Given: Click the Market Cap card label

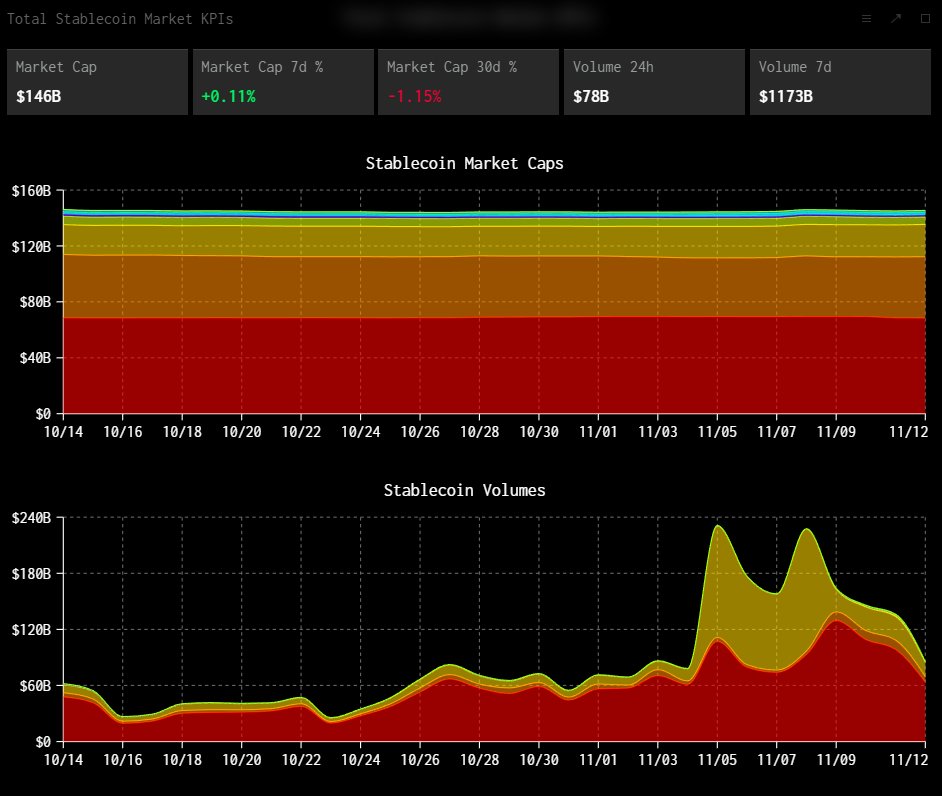Looking at the screenshot, I should click(x=56, y=67).
